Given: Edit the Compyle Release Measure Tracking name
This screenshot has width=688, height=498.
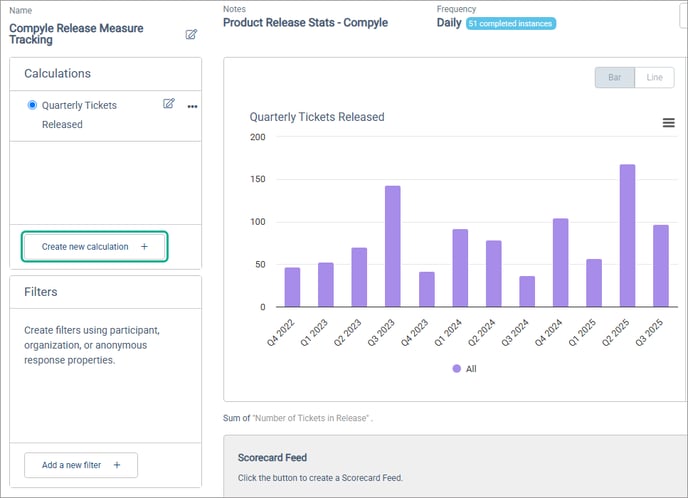Looking at the screenshot, I should point(191,35).
